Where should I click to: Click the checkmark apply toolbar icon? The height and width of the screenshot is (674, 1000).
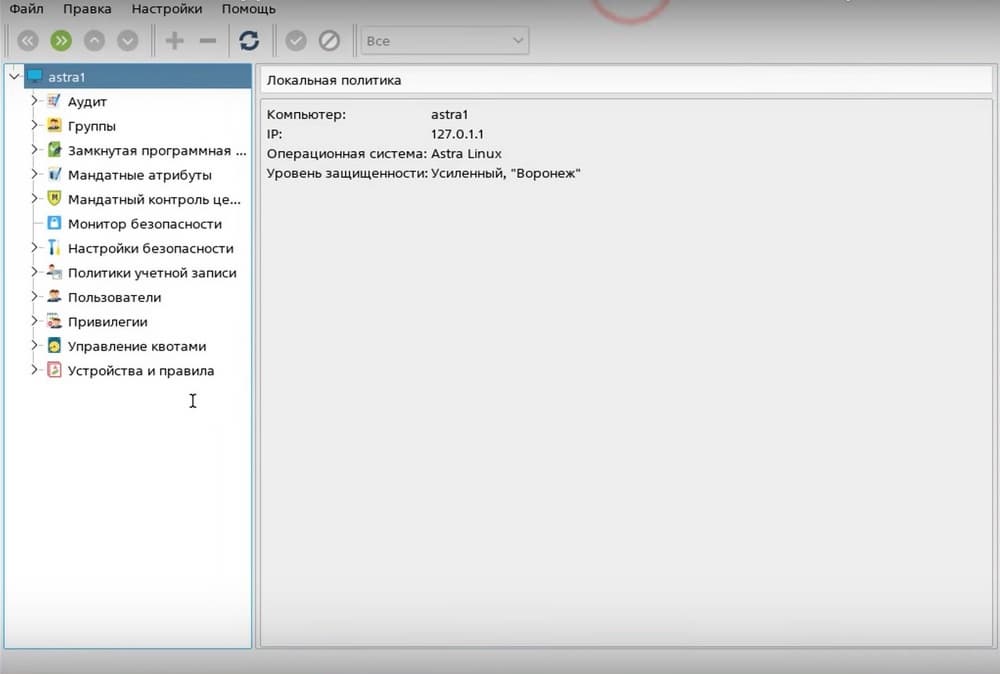(x=295, y=41)
